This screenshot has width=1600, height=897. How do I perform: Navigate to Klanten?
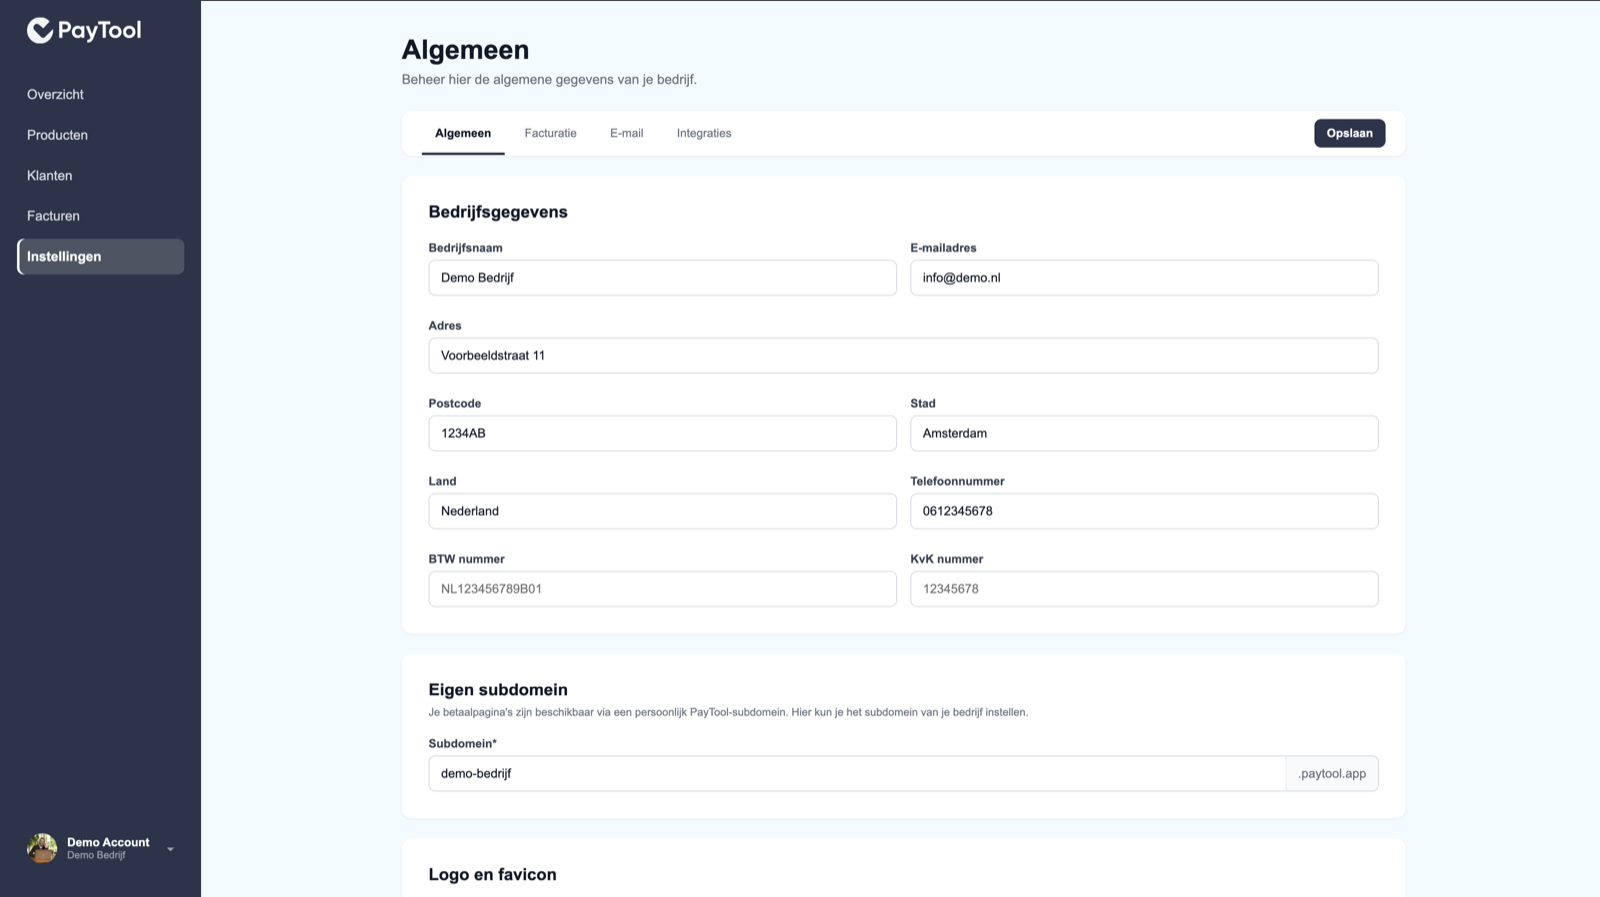[49, 175]
